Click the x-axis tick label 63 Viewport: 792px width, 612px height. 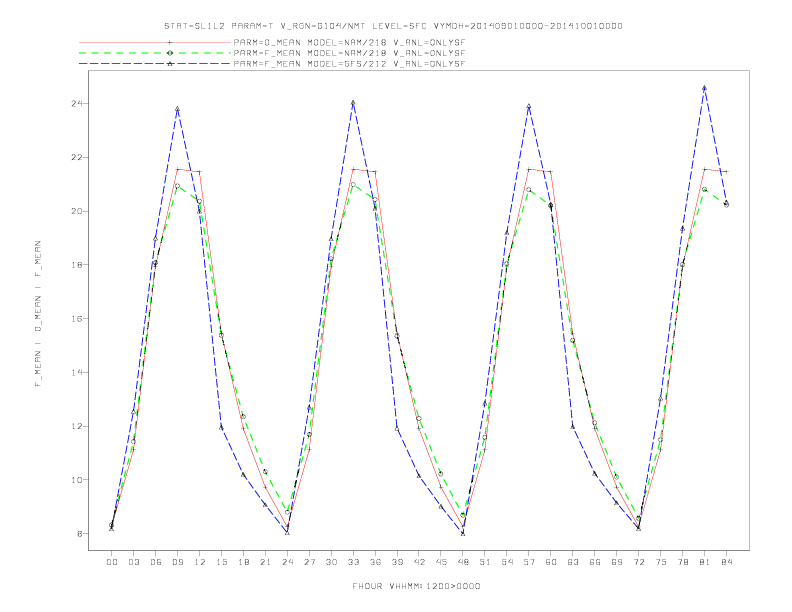(x=573, y=562)
